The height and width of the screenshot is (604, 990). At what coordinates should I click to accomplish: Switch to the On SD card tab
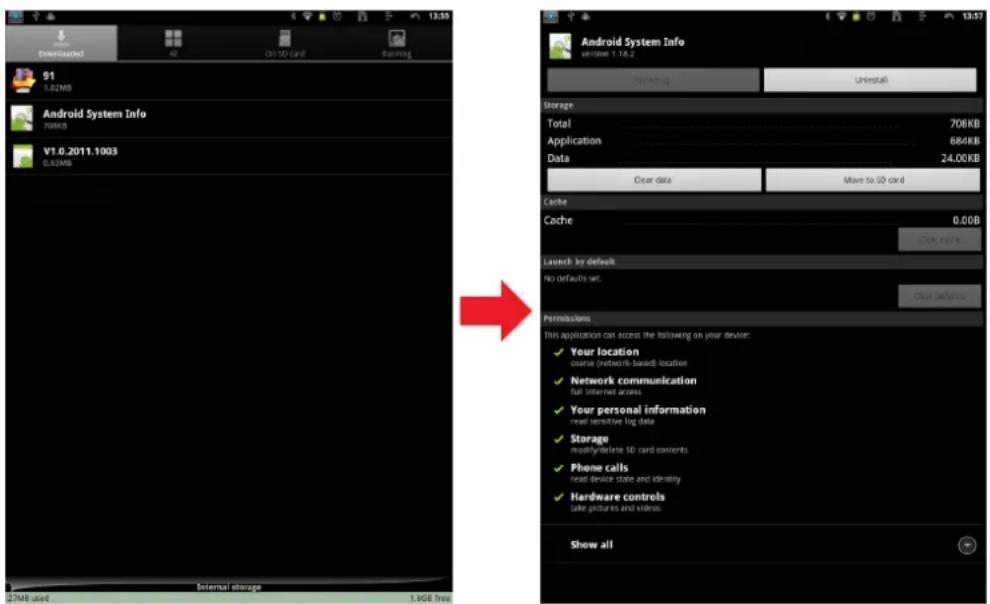(x=285, y=43)
